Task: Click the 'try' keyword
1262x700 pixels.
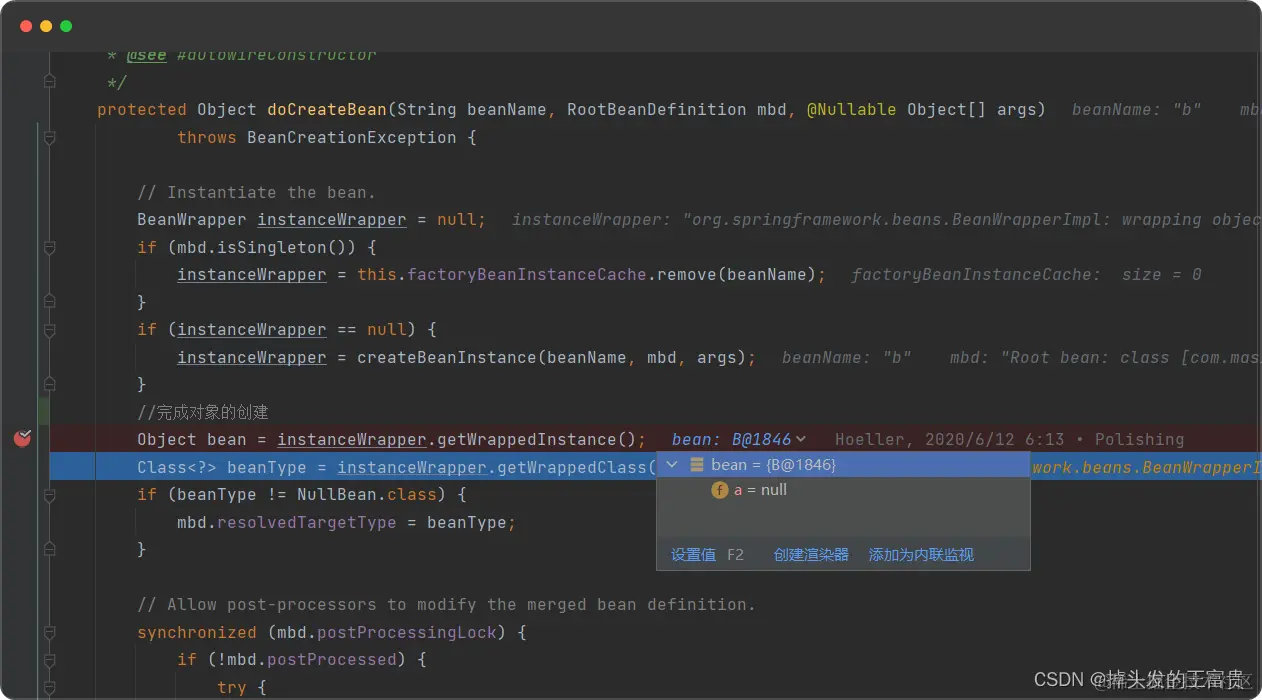Action: [231, 687]
